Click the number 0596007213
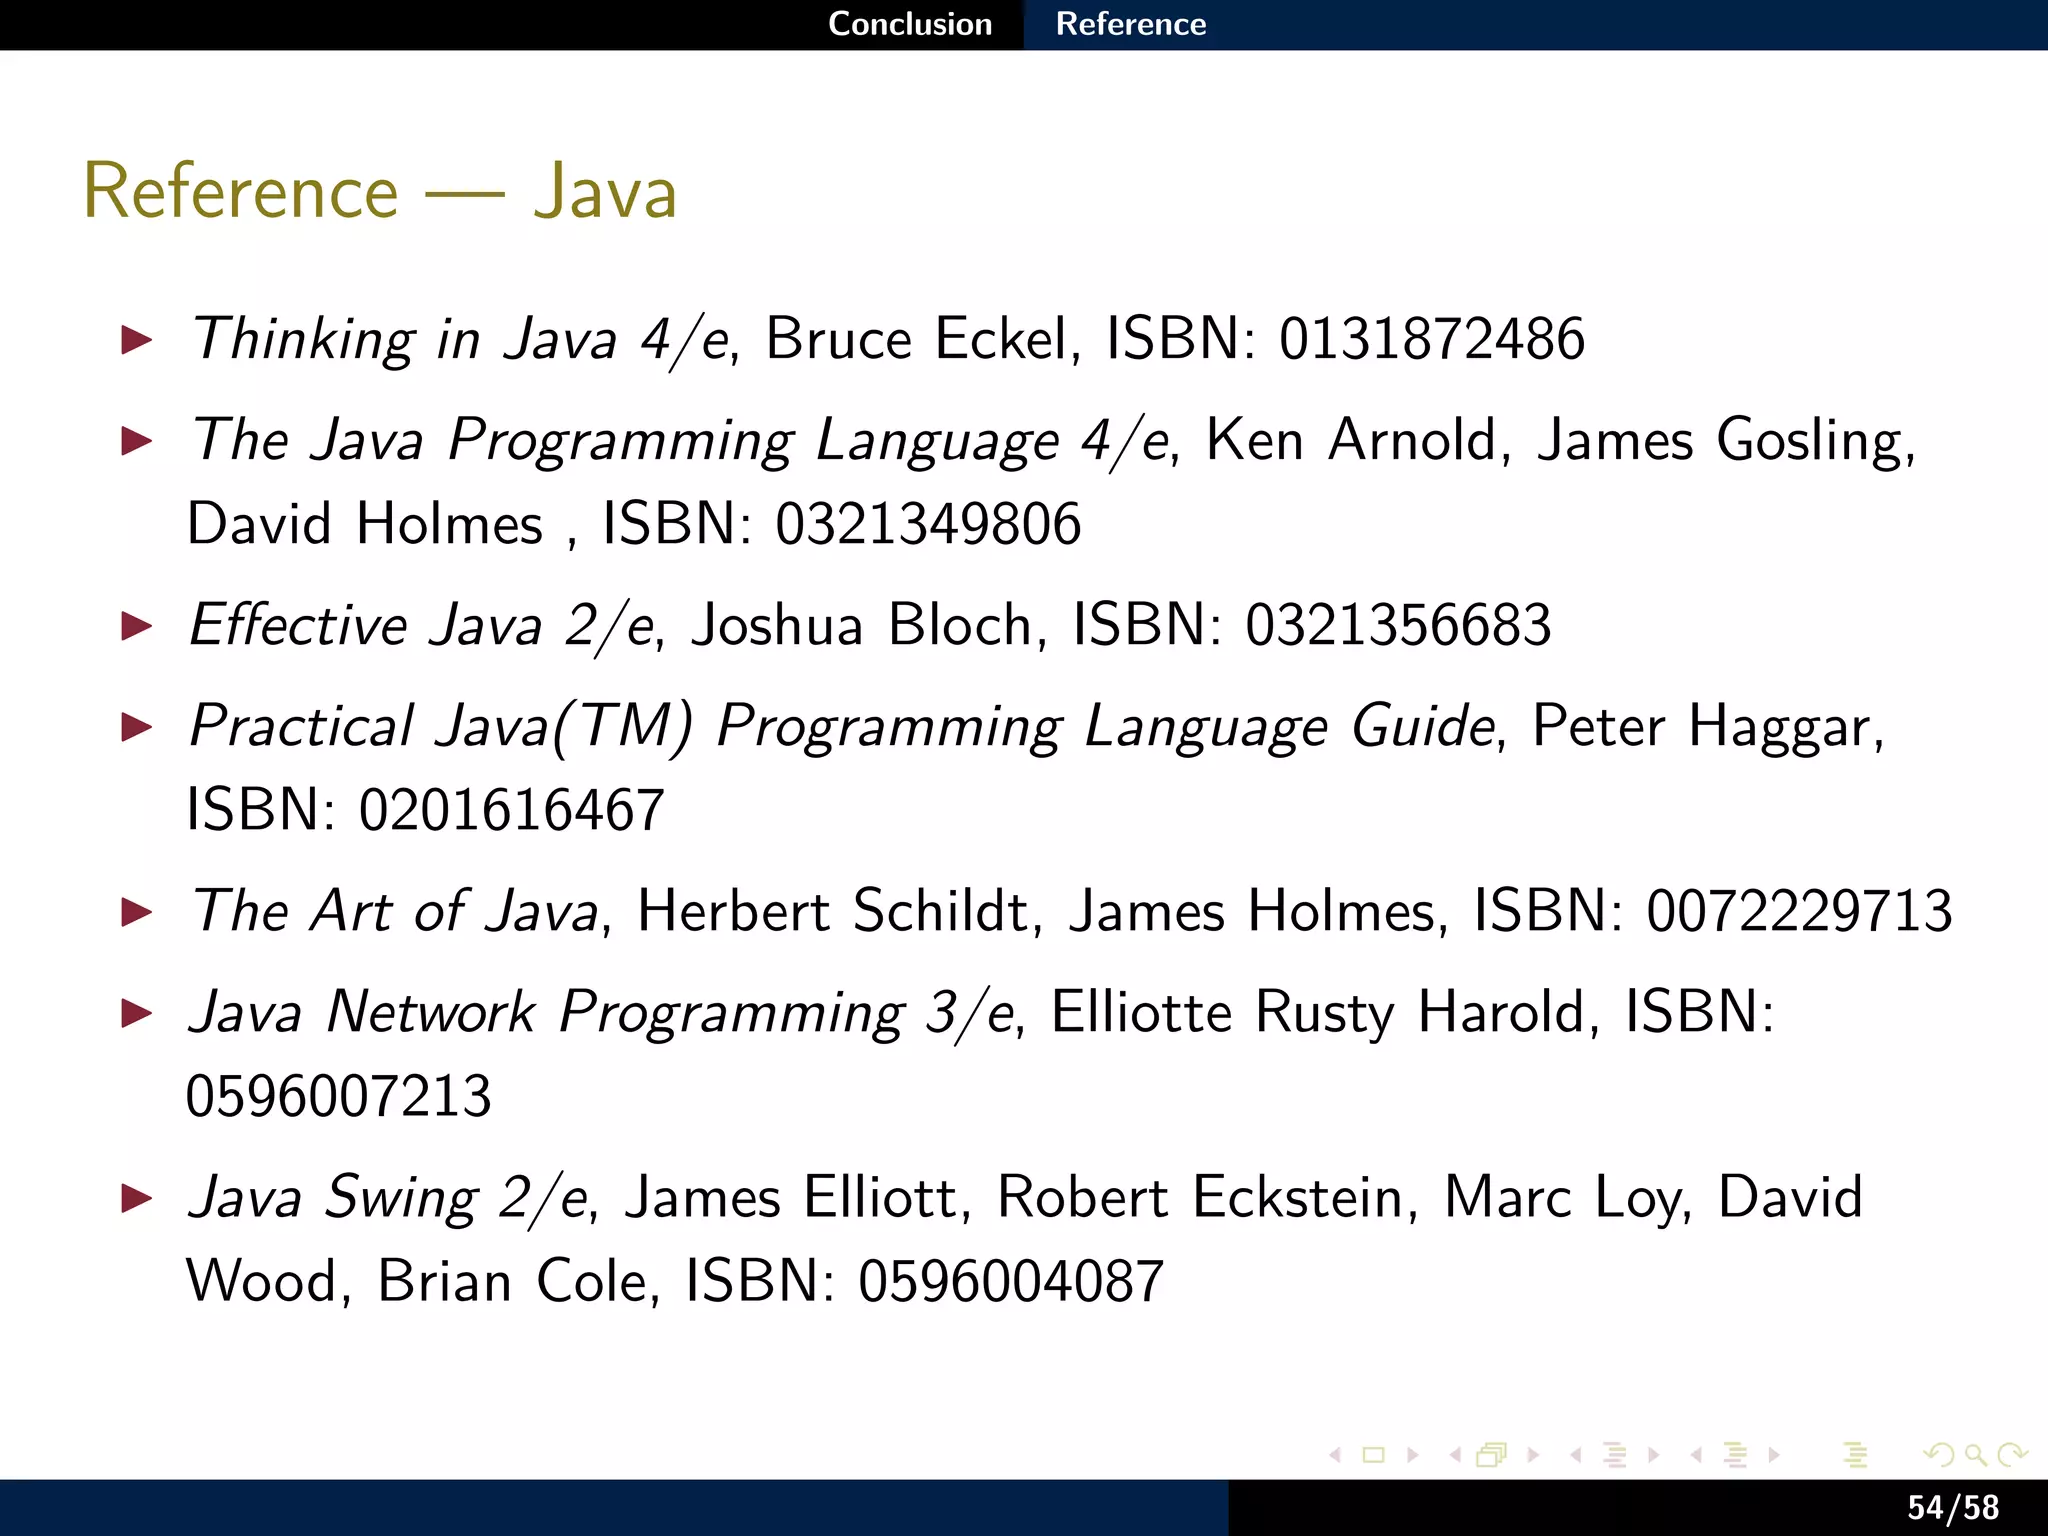Image resolution: width=2048 pixels, height=1536 pixels. (339, 1096)
